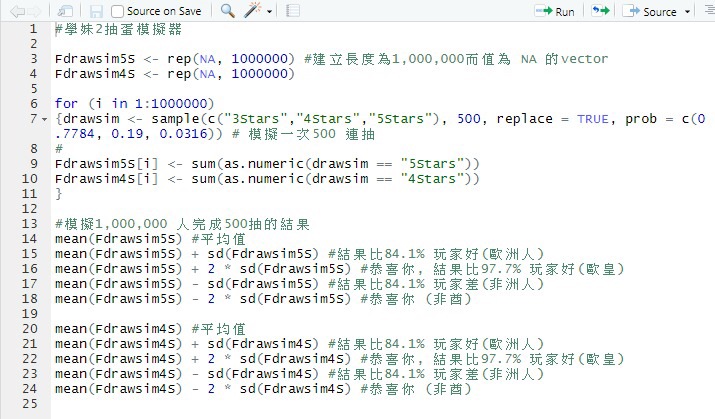This screenshot has width=715, height=419.
Task: Click the line 3 "Fdrawsim5S <- rep" code
Action: (123, 59)
